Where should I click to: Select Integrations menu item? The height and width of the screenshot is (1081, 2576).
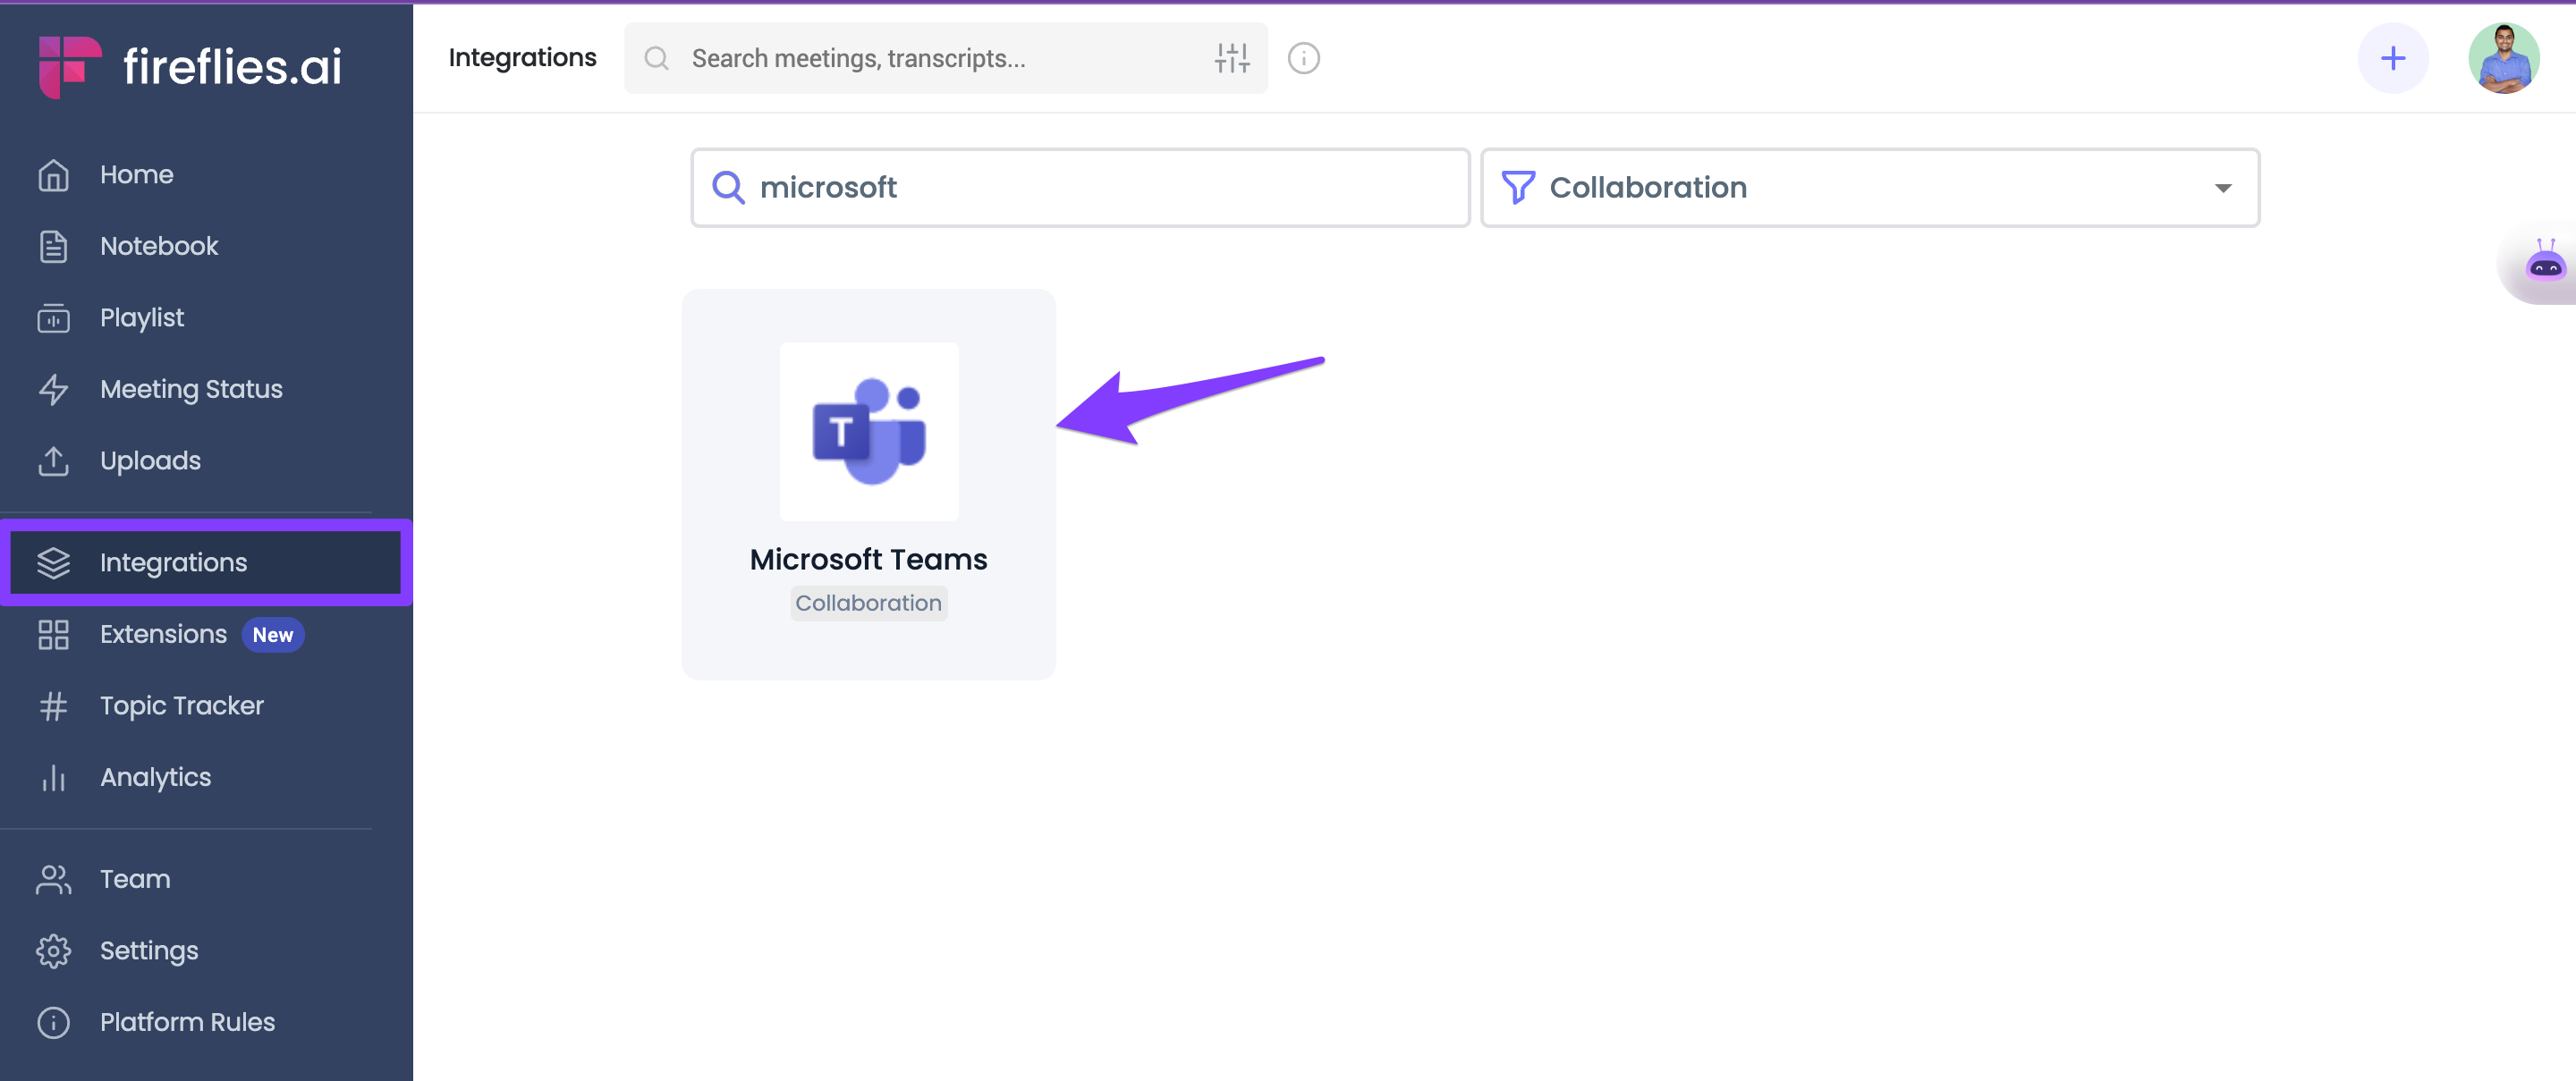[x=206, y=563]
